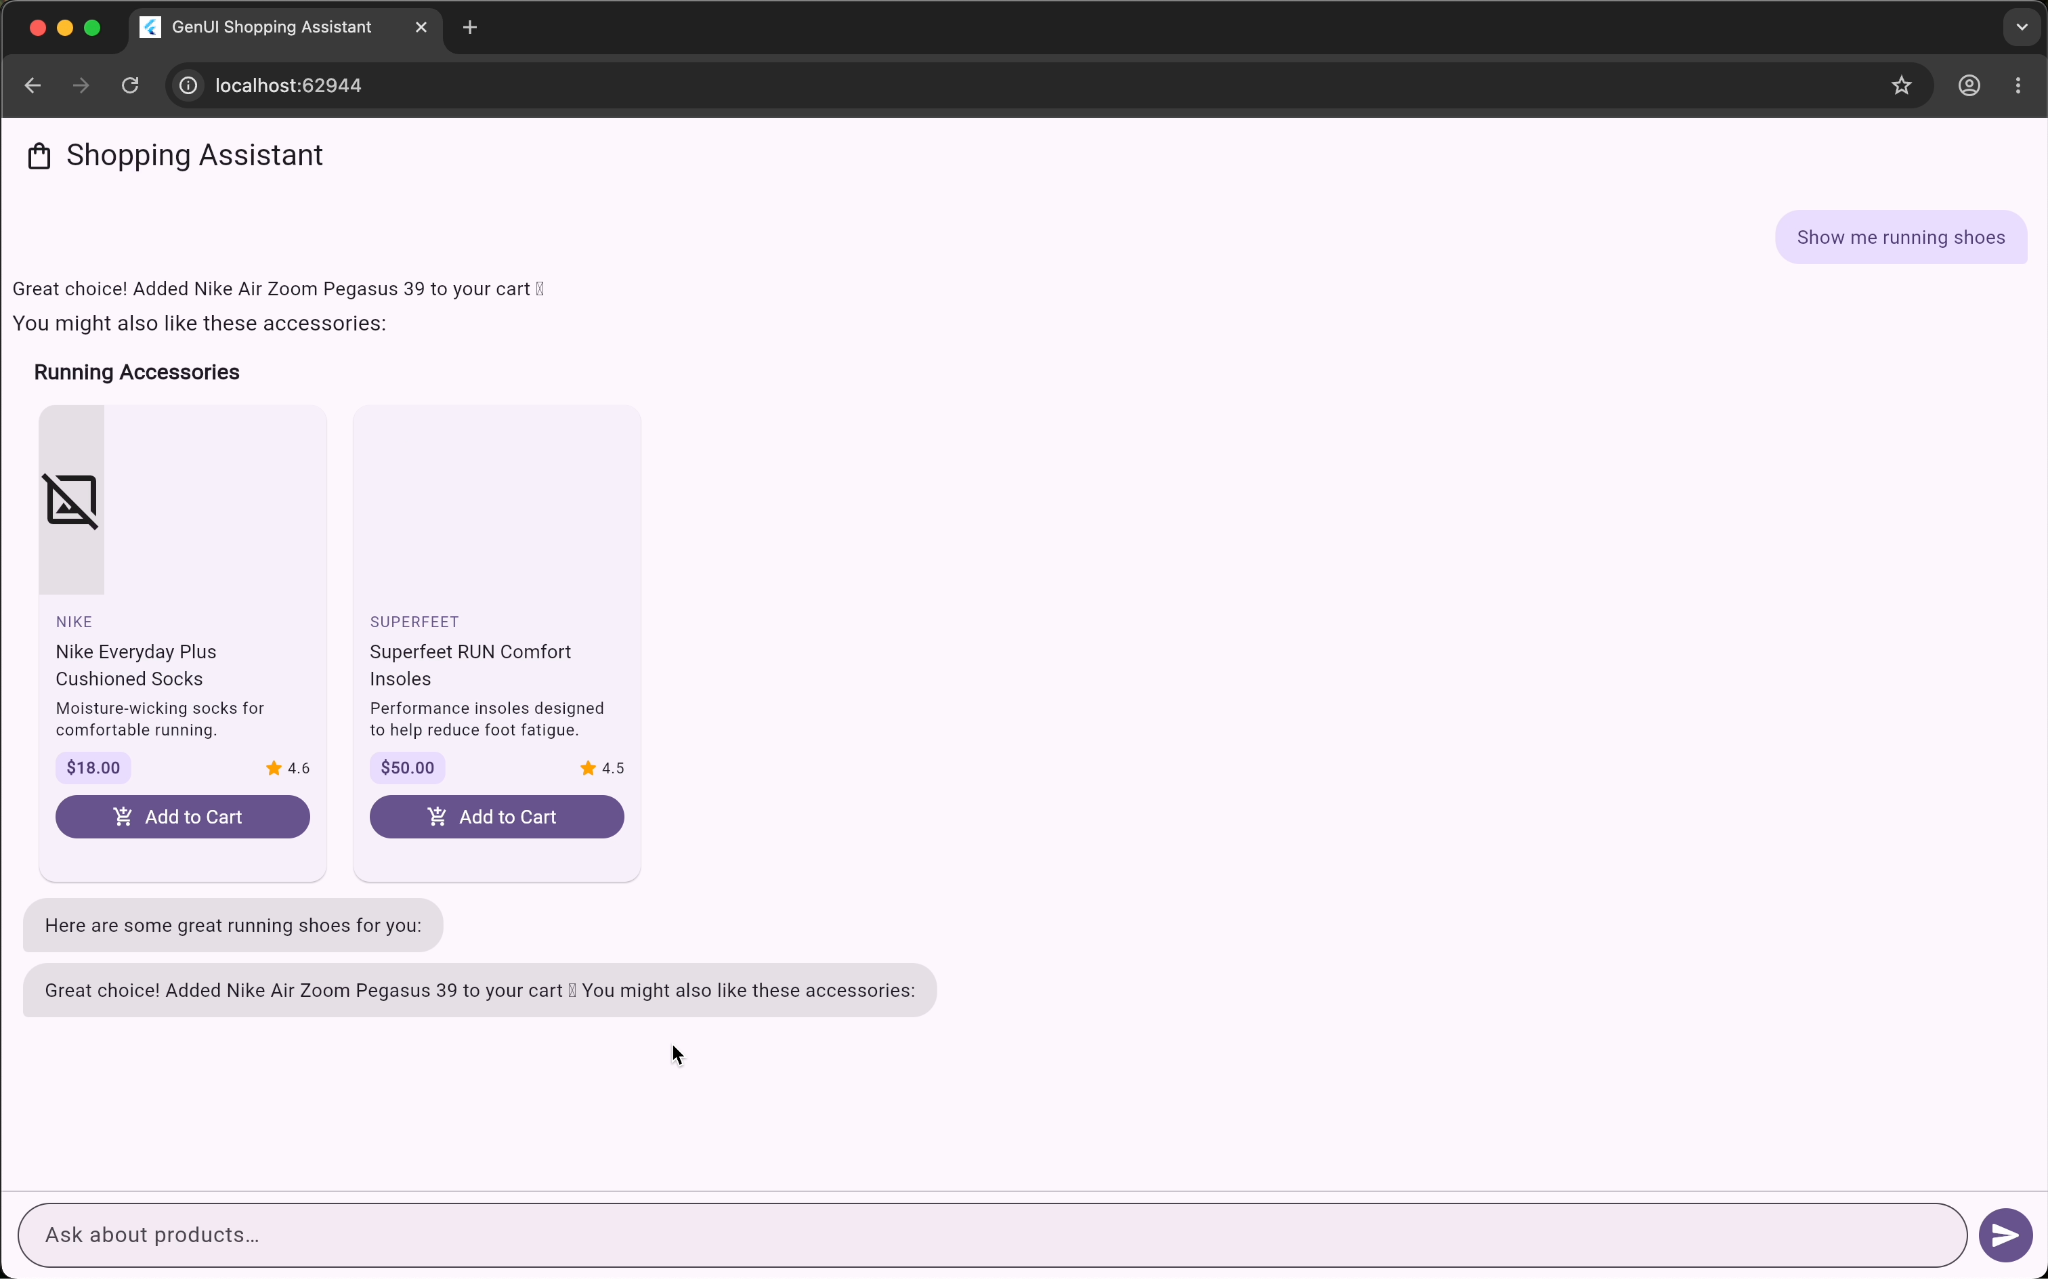The height and width of the screenshot is (1279, 2048).
Task: Expand the tab search dropdown arrow
Action: [x=2022, y=27]
